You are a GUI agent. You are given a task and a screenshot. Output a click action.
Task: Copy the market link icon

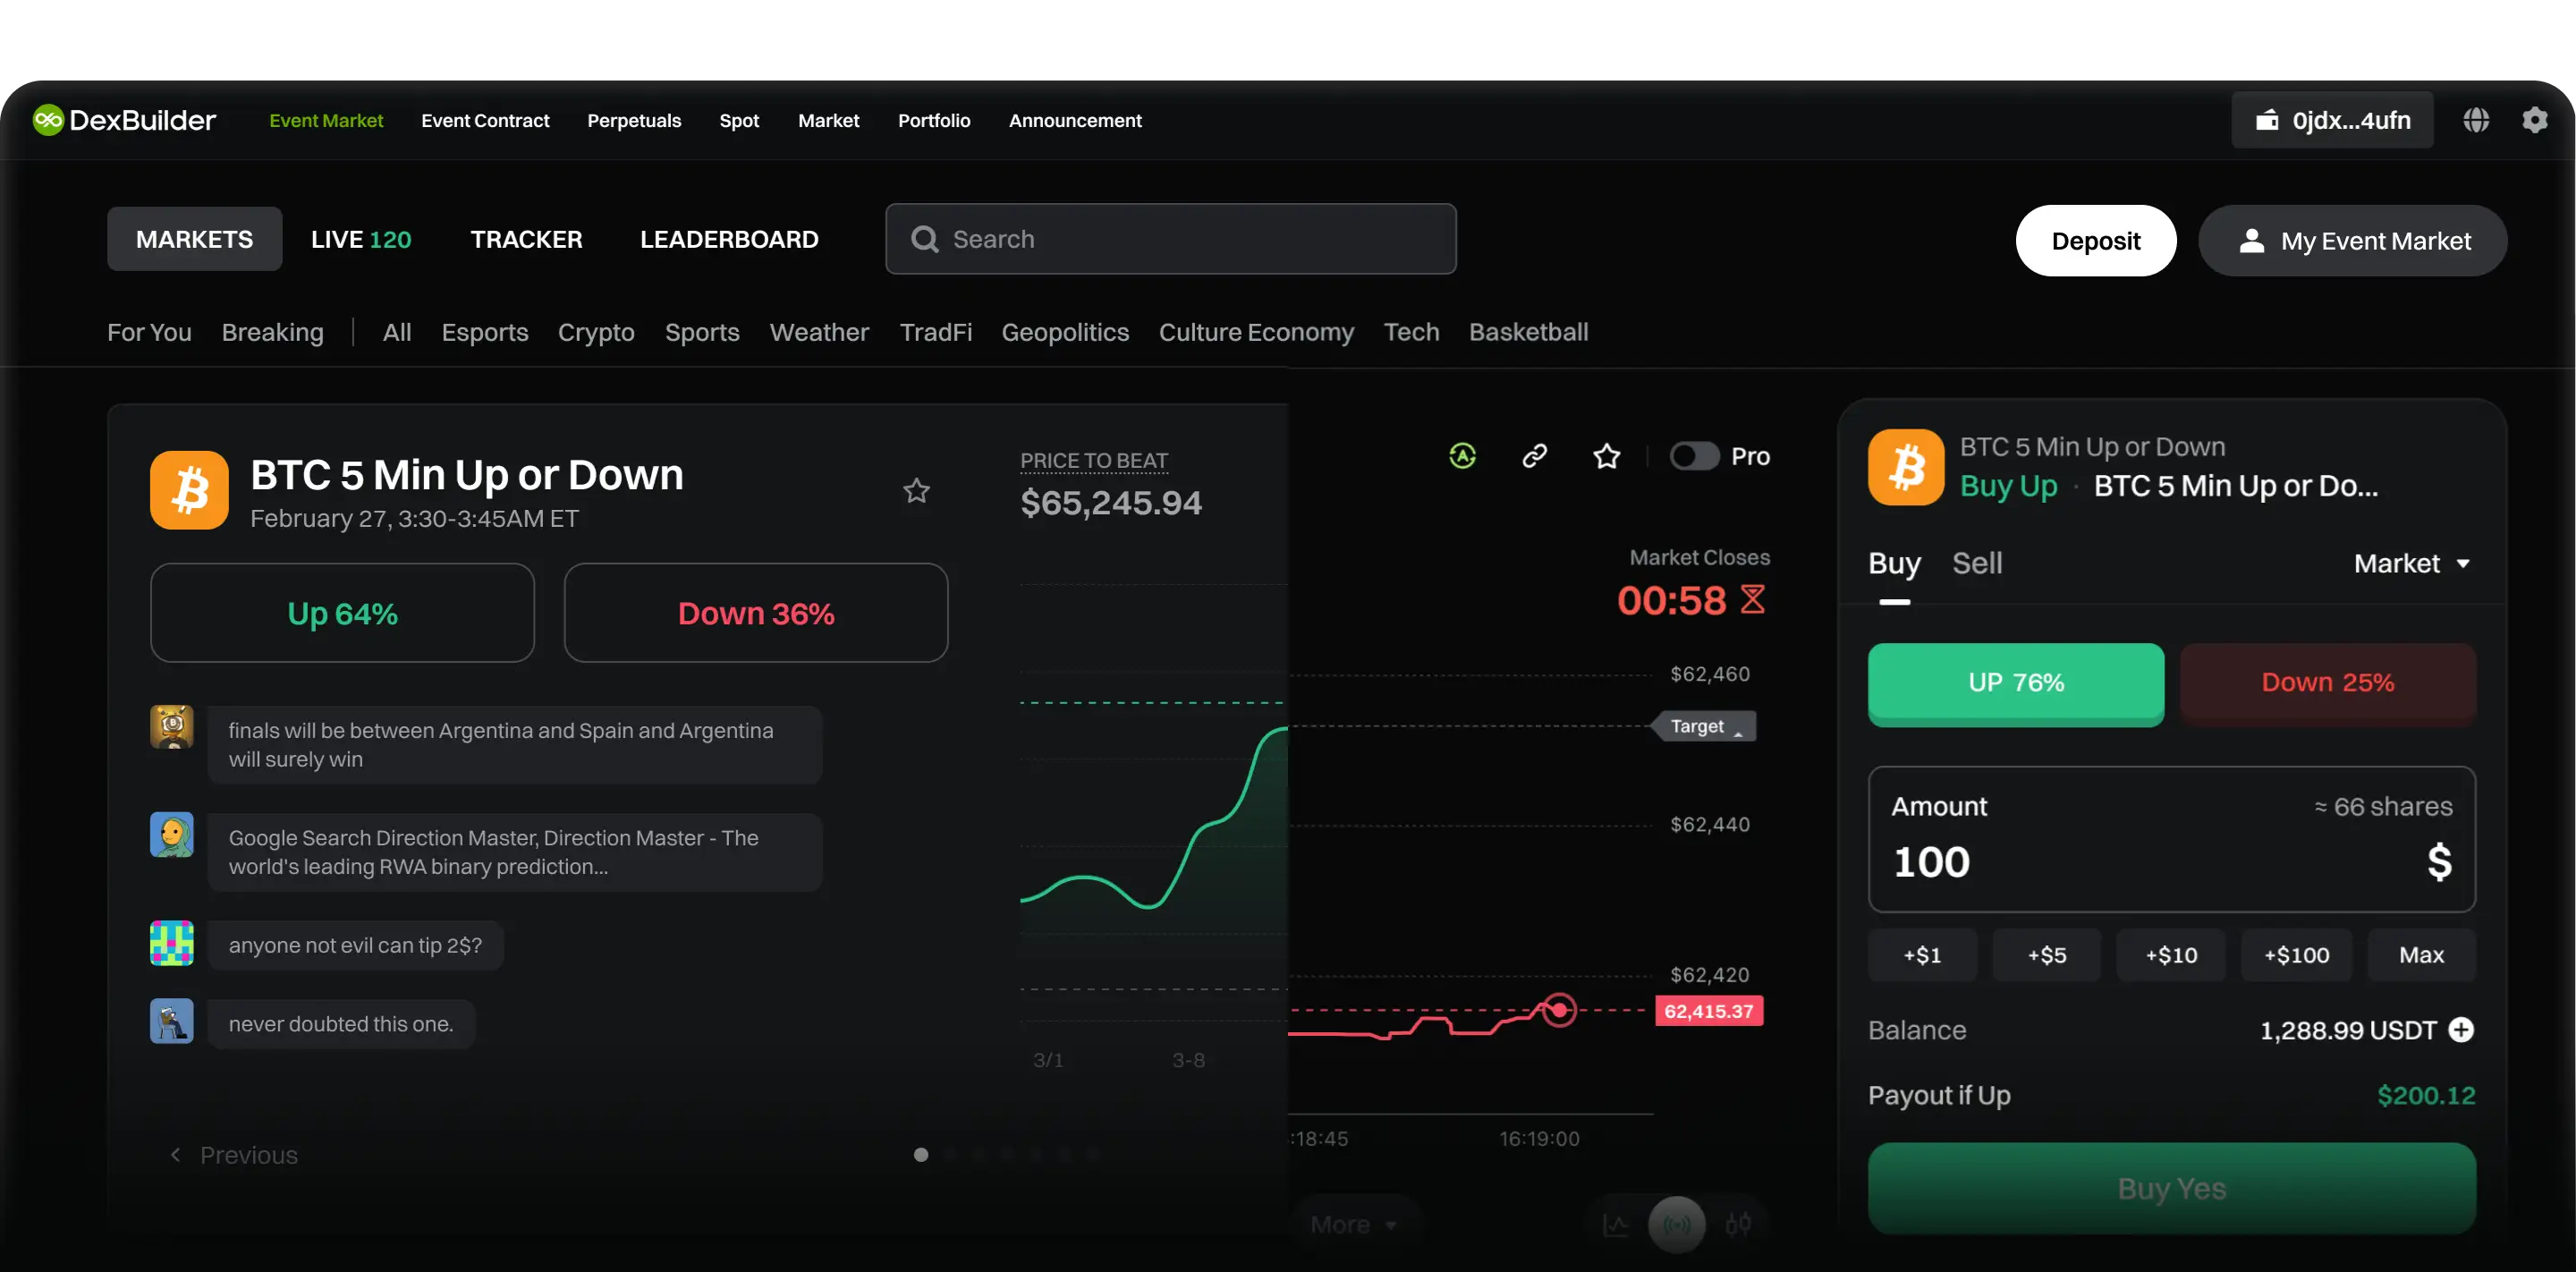pos(1534,456)
